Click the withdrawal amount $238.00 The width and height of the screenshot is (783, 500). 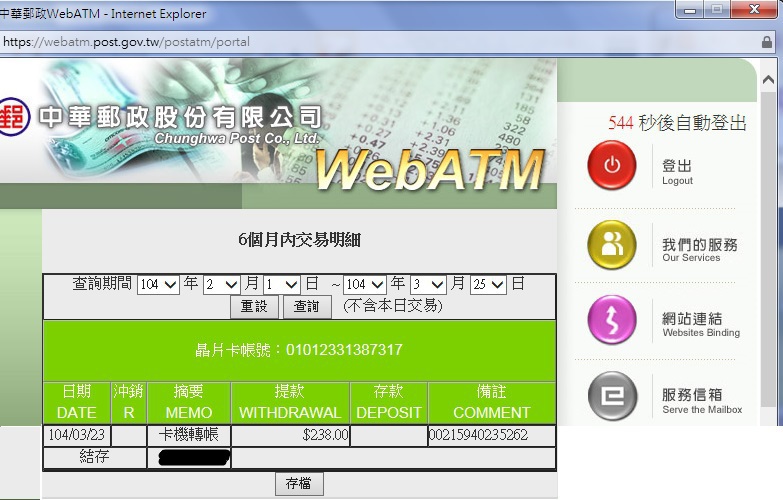click(x=325, y=435)
